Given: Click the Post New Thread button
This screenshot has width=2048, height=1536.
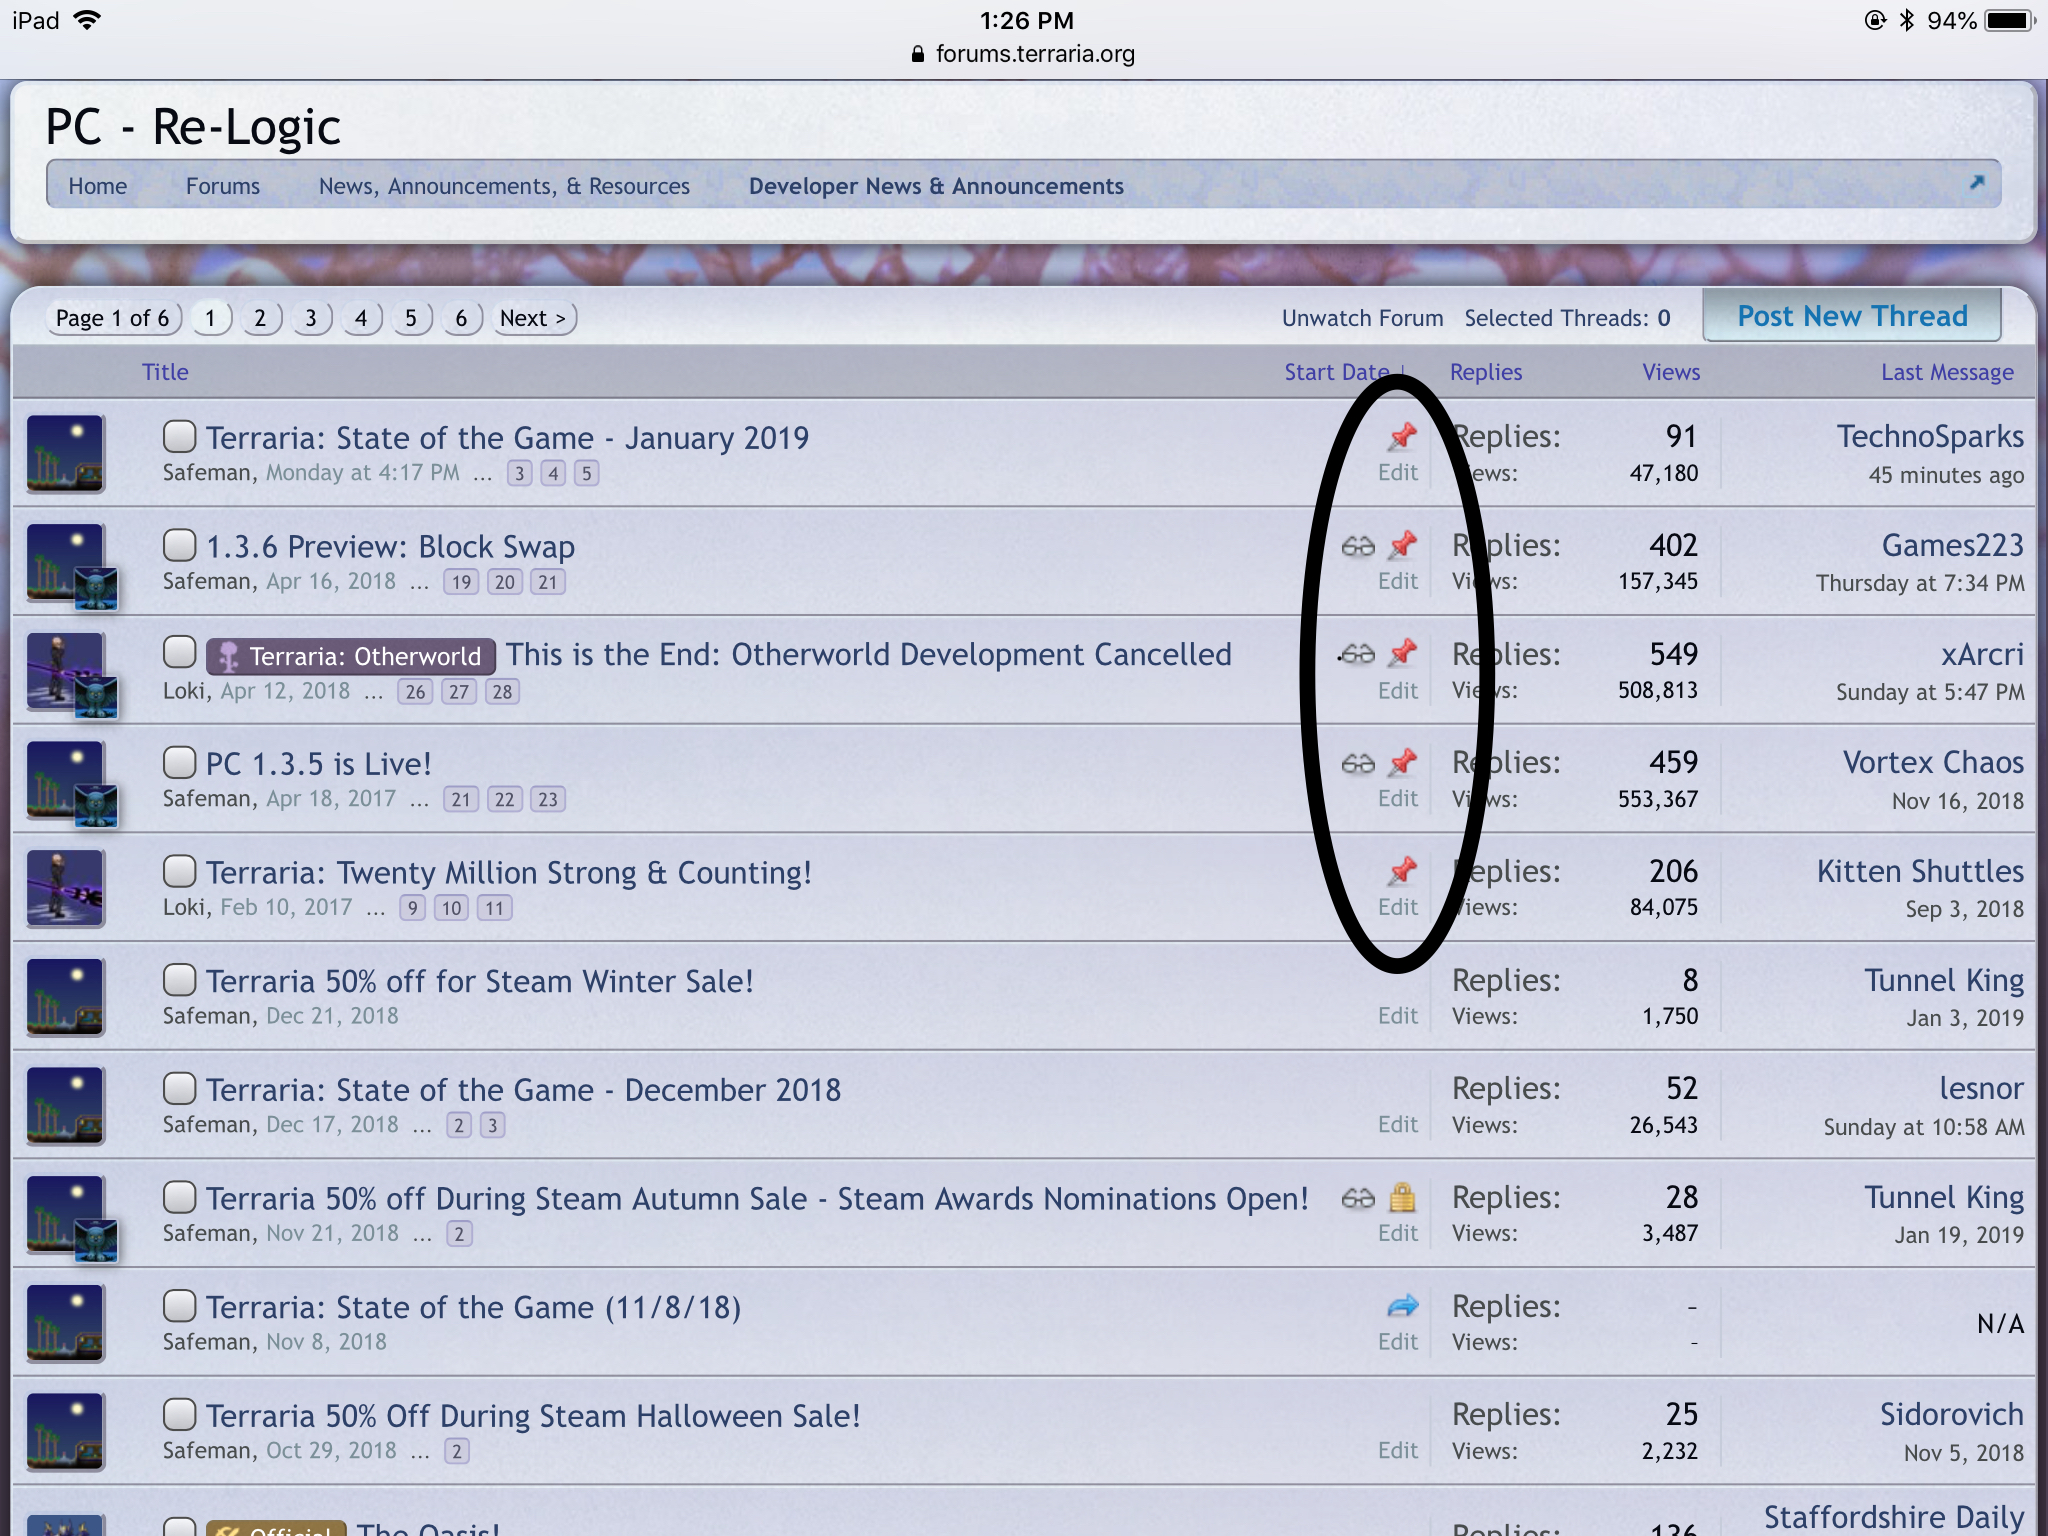Looking at the screenshot, I should point(1852,316).
